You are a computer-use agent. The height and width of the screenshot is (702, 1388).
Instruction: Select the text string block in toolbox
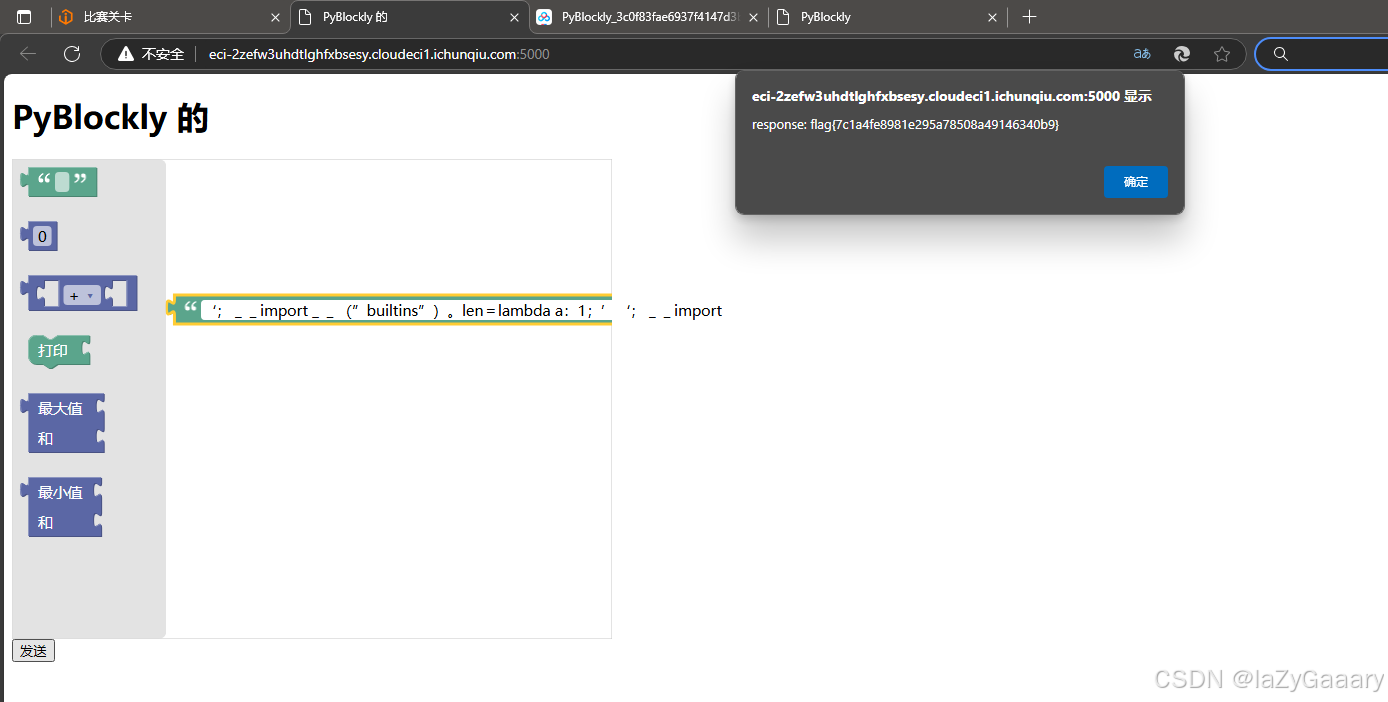(60, 182)
